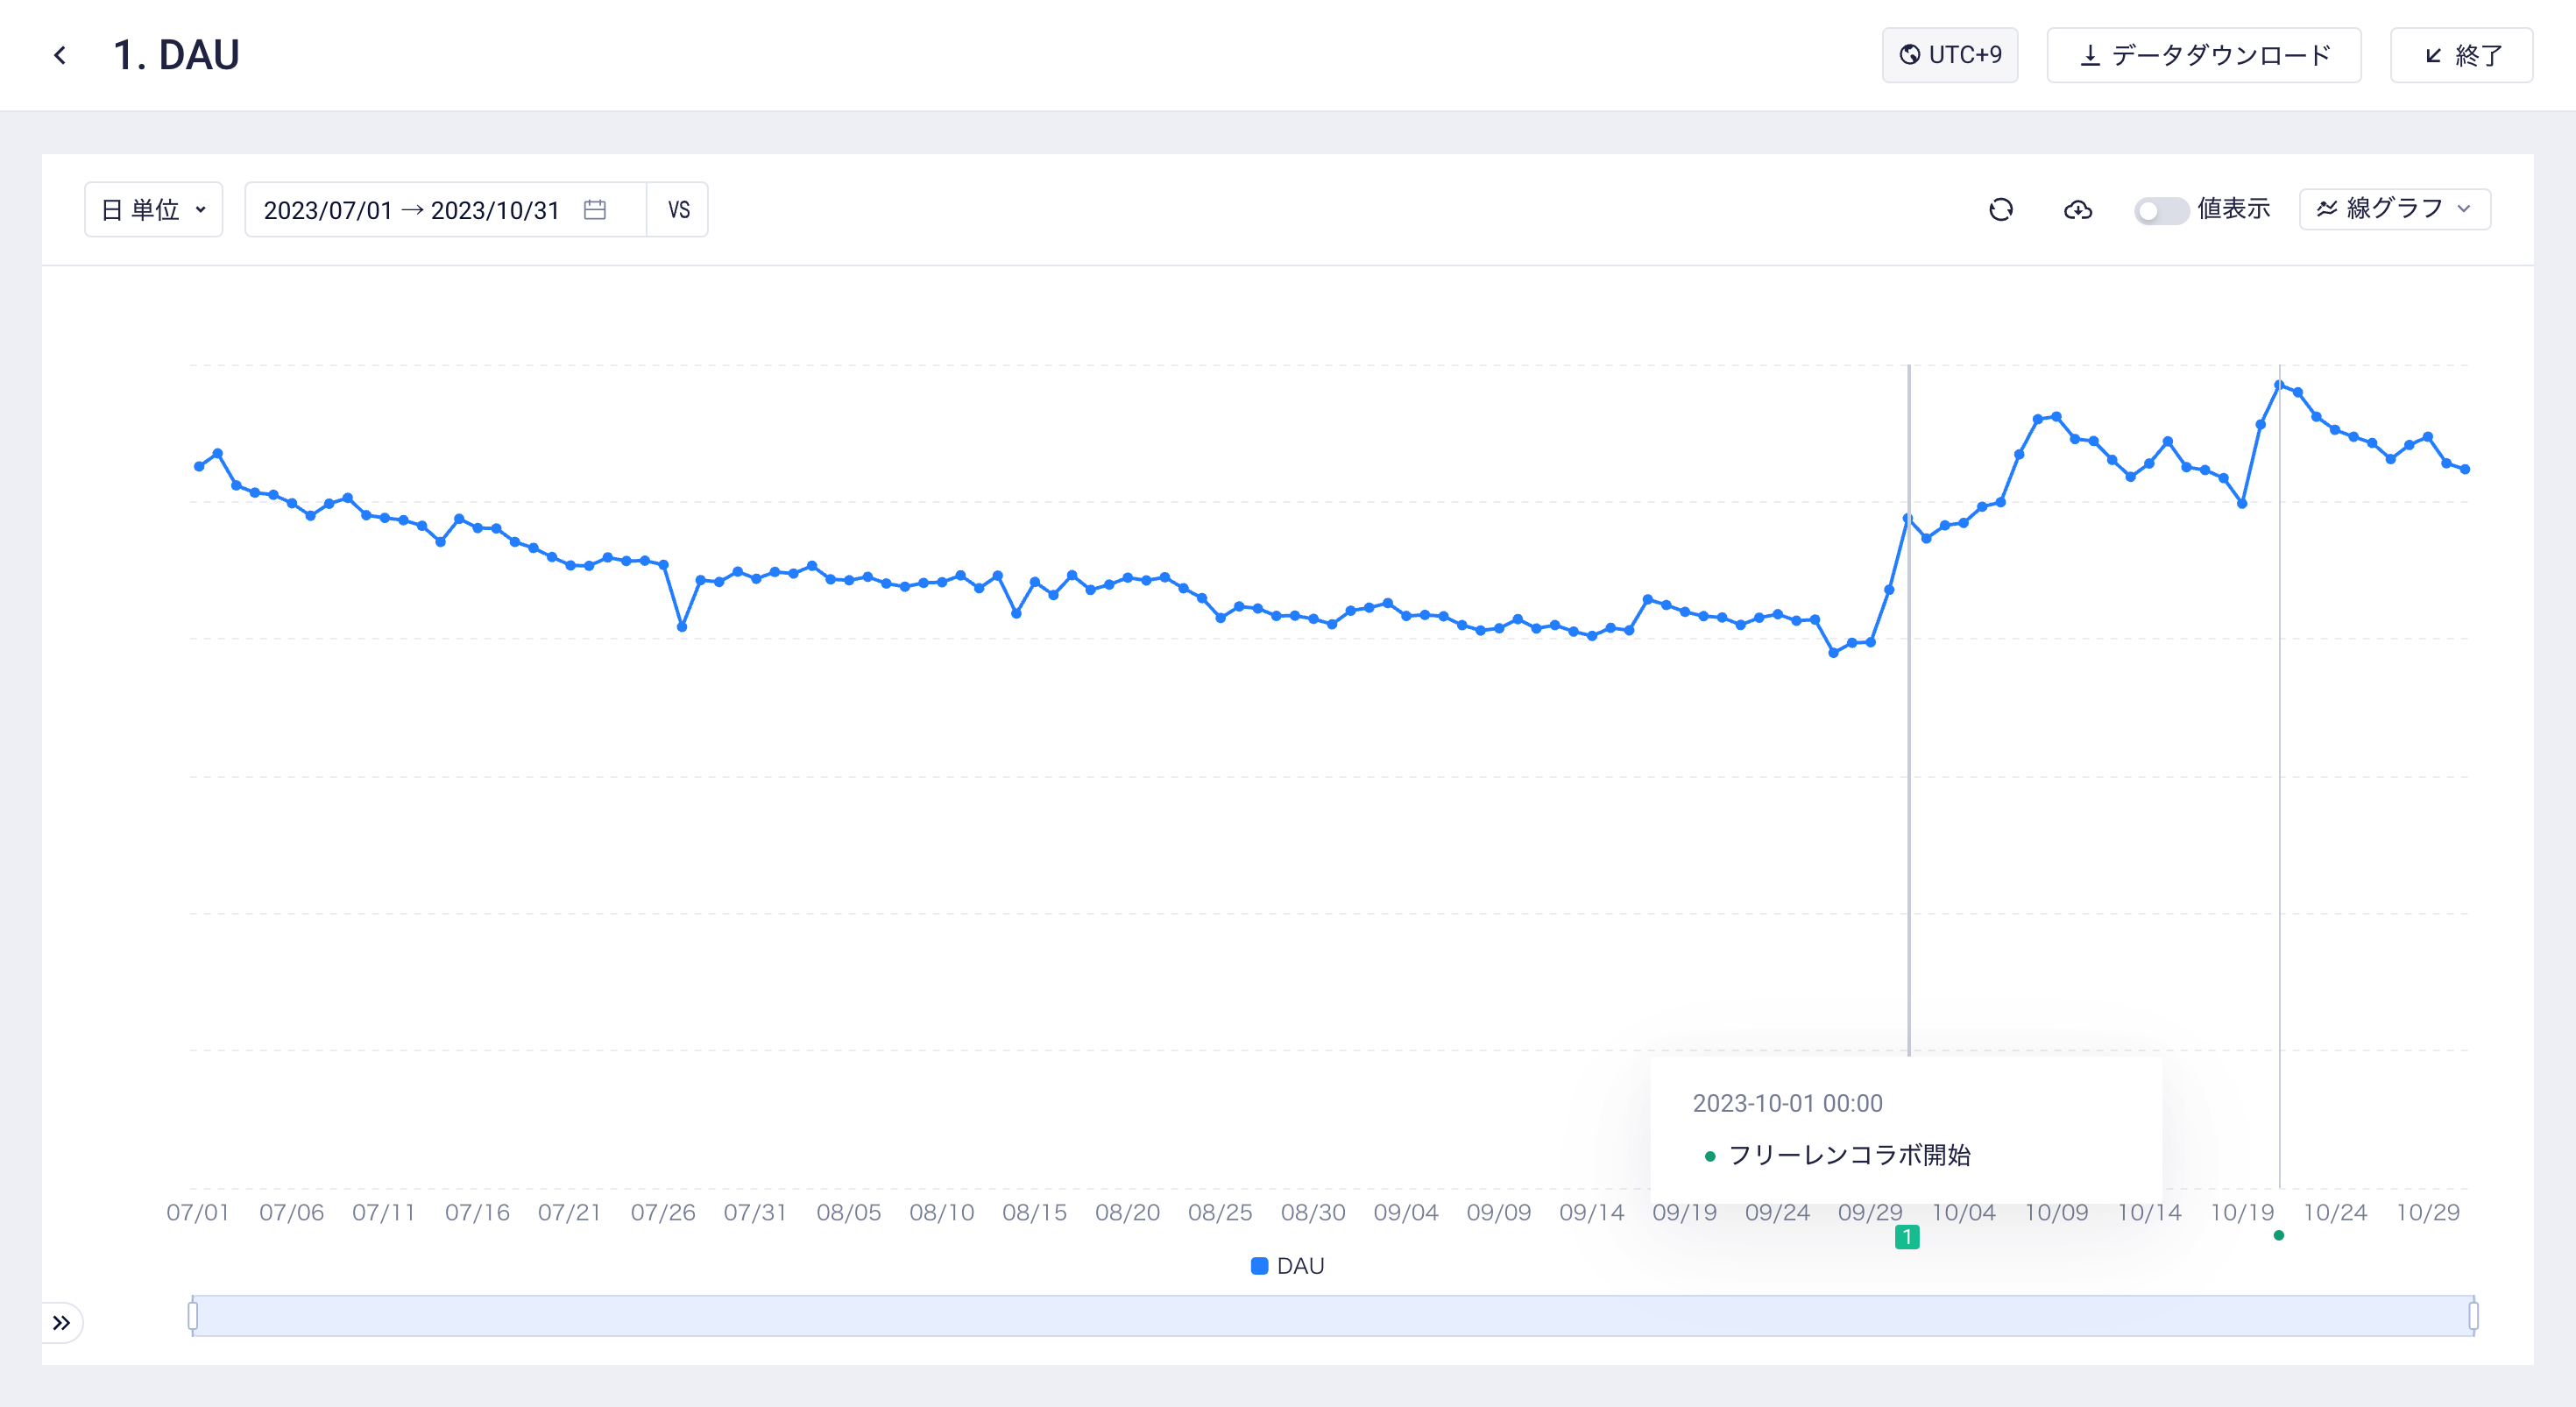The width and height of the screenshot is (2576, 1407).
Task: Click the green event dot near 10/19
Action: click(x=2278, y=1235)
